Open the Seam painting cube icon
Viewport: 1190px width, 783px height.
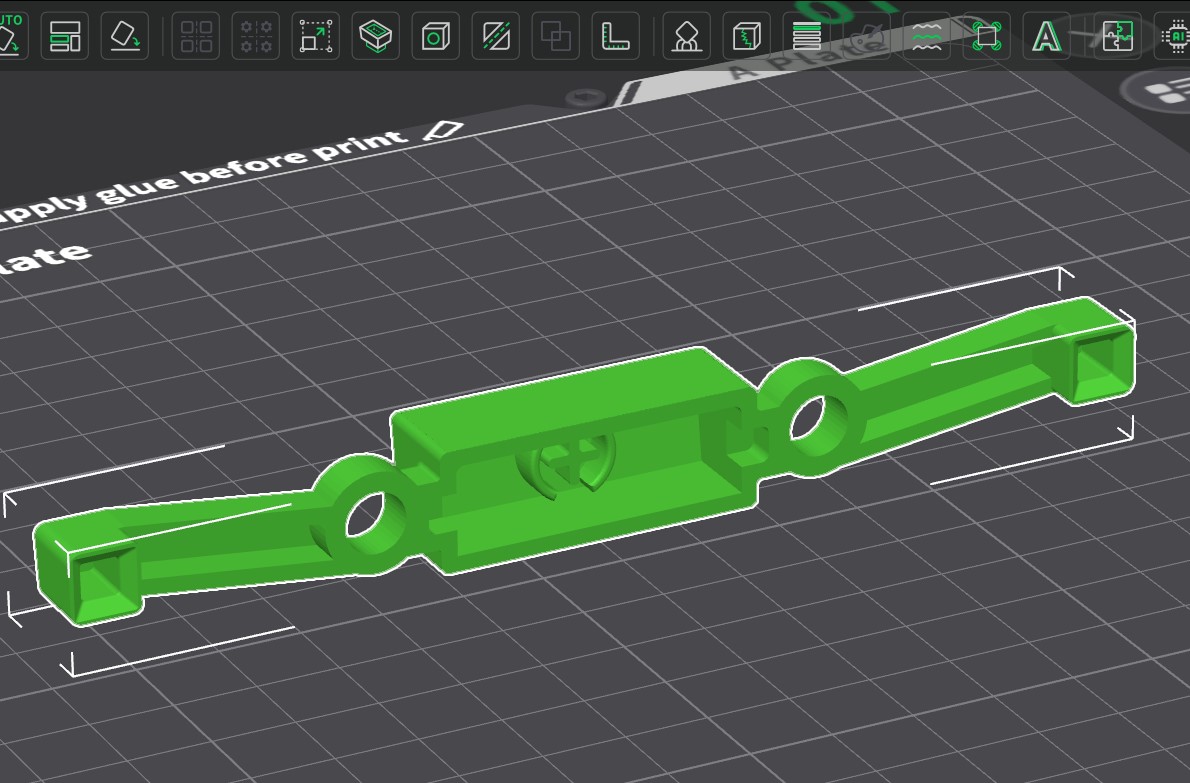747,36
